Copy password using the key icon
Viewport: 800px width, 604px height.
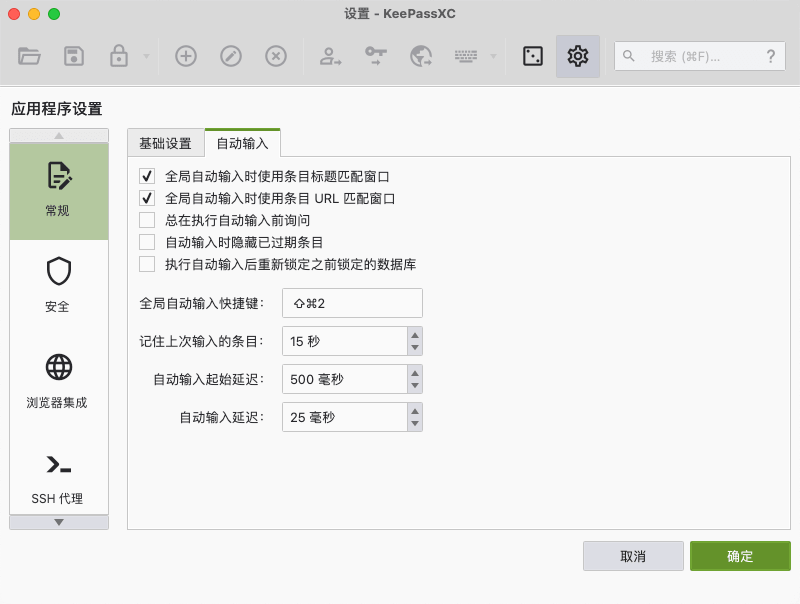(376, 56)
